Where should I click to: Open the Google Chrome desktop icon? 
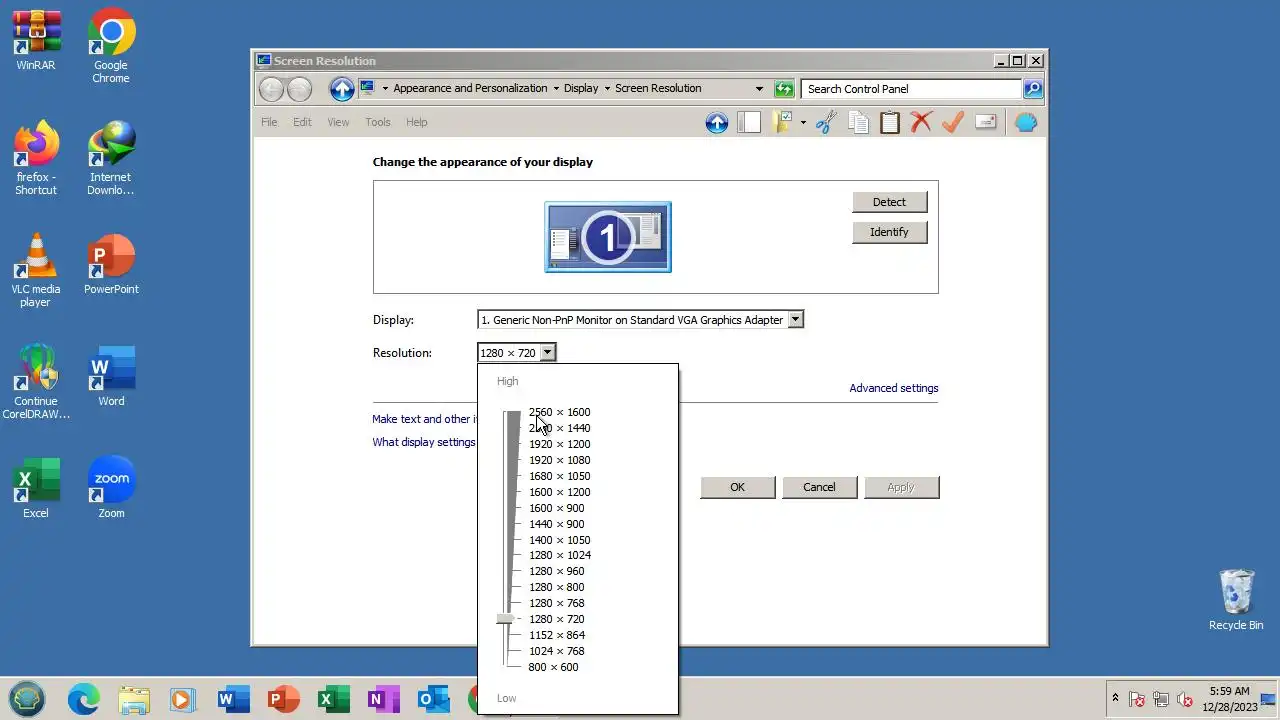(x=111, y=46)
